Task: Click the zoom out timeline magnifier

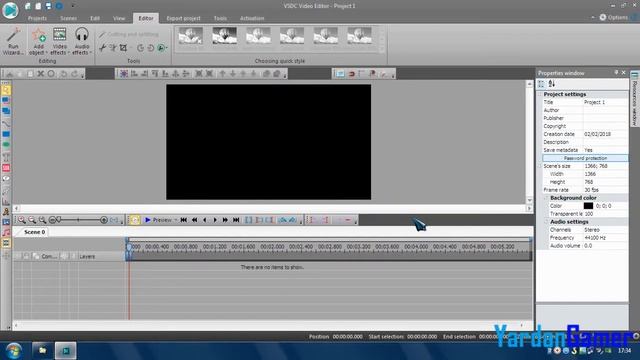Action: (32, 220)
